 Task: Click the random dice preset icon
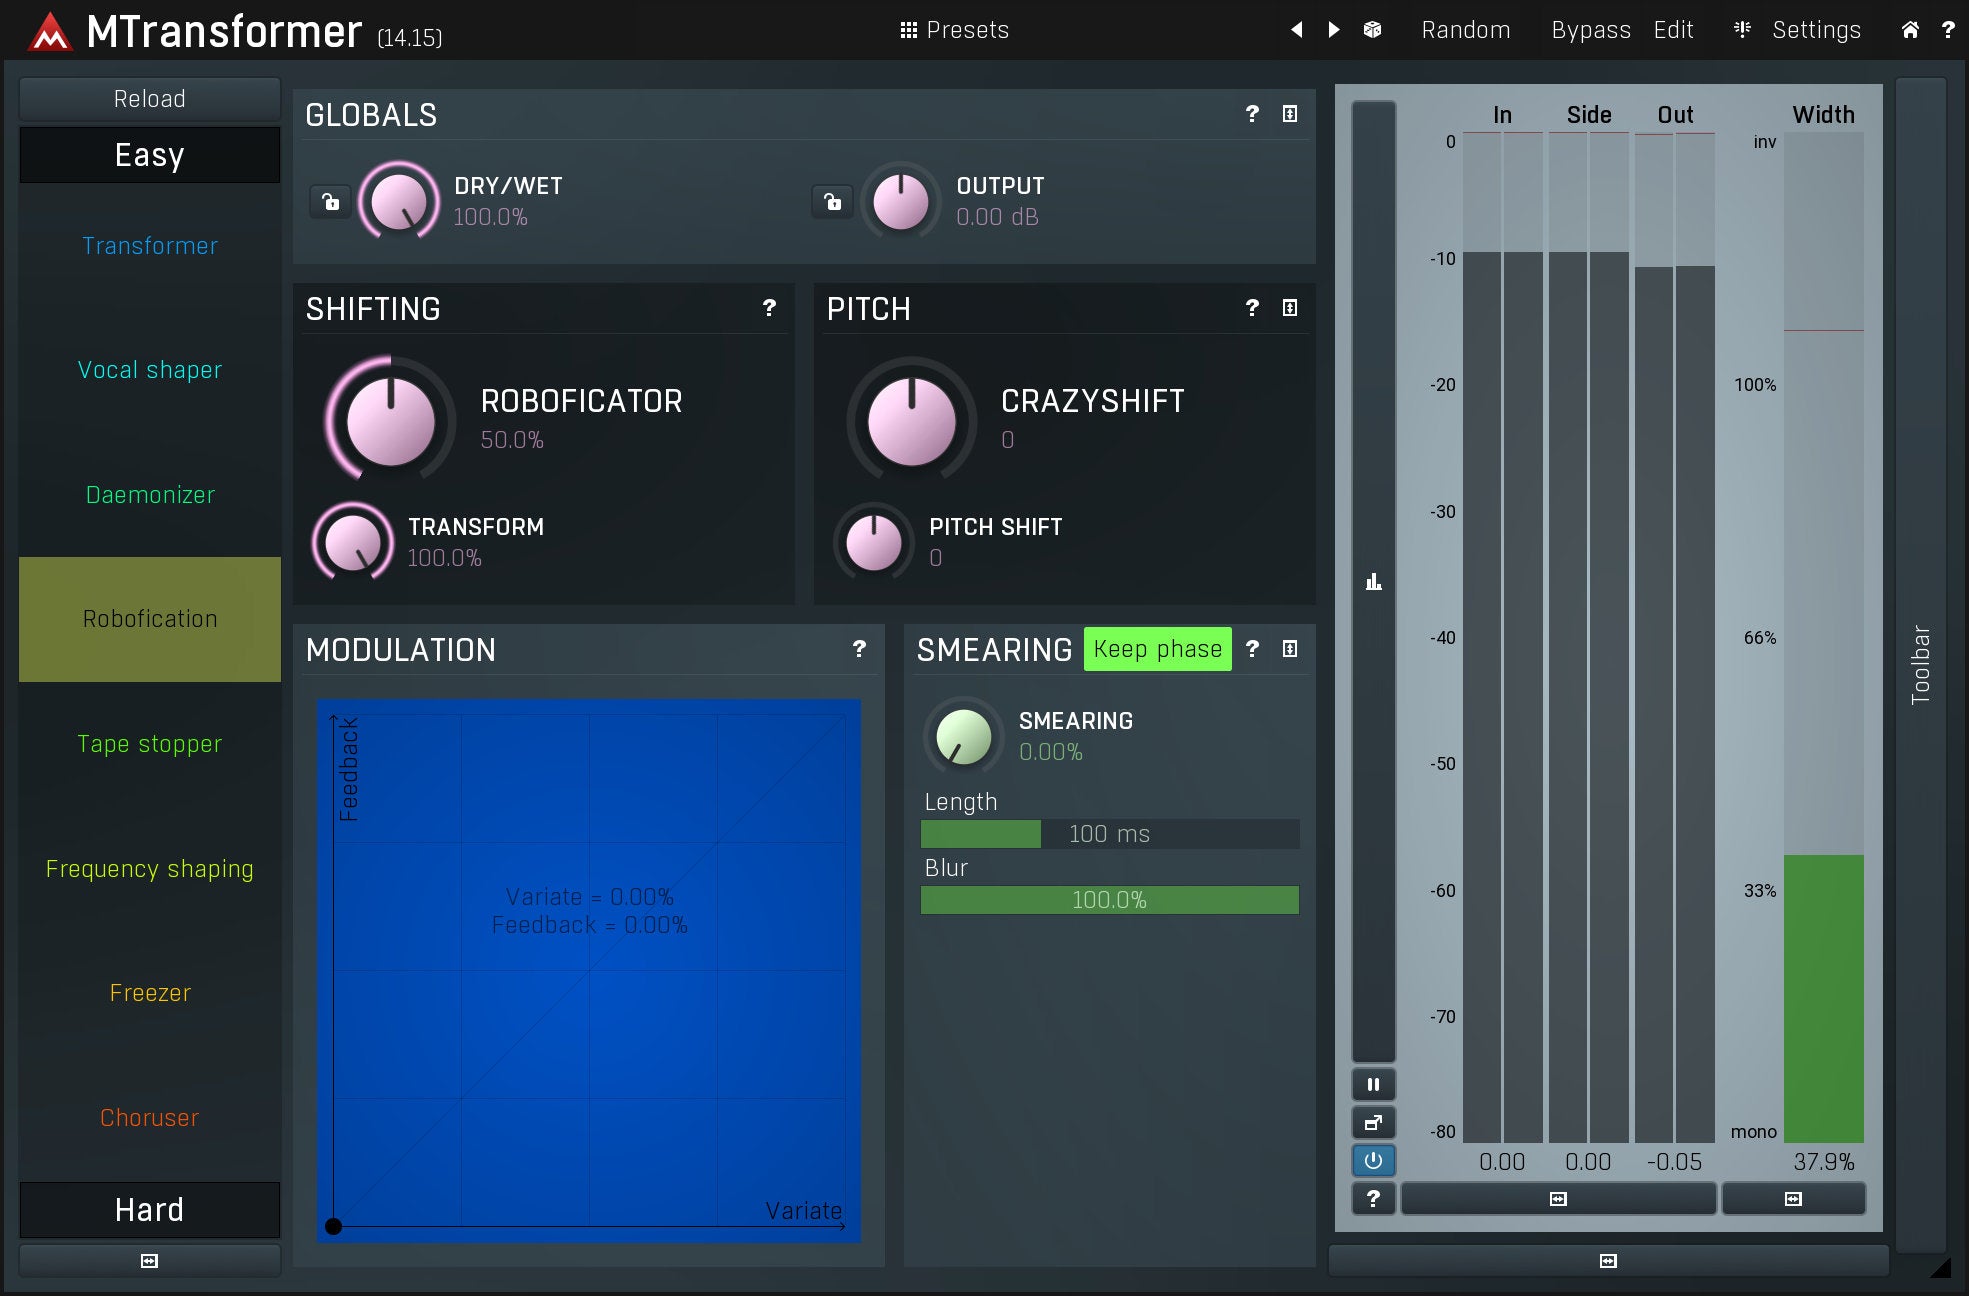coord(1372,30)
